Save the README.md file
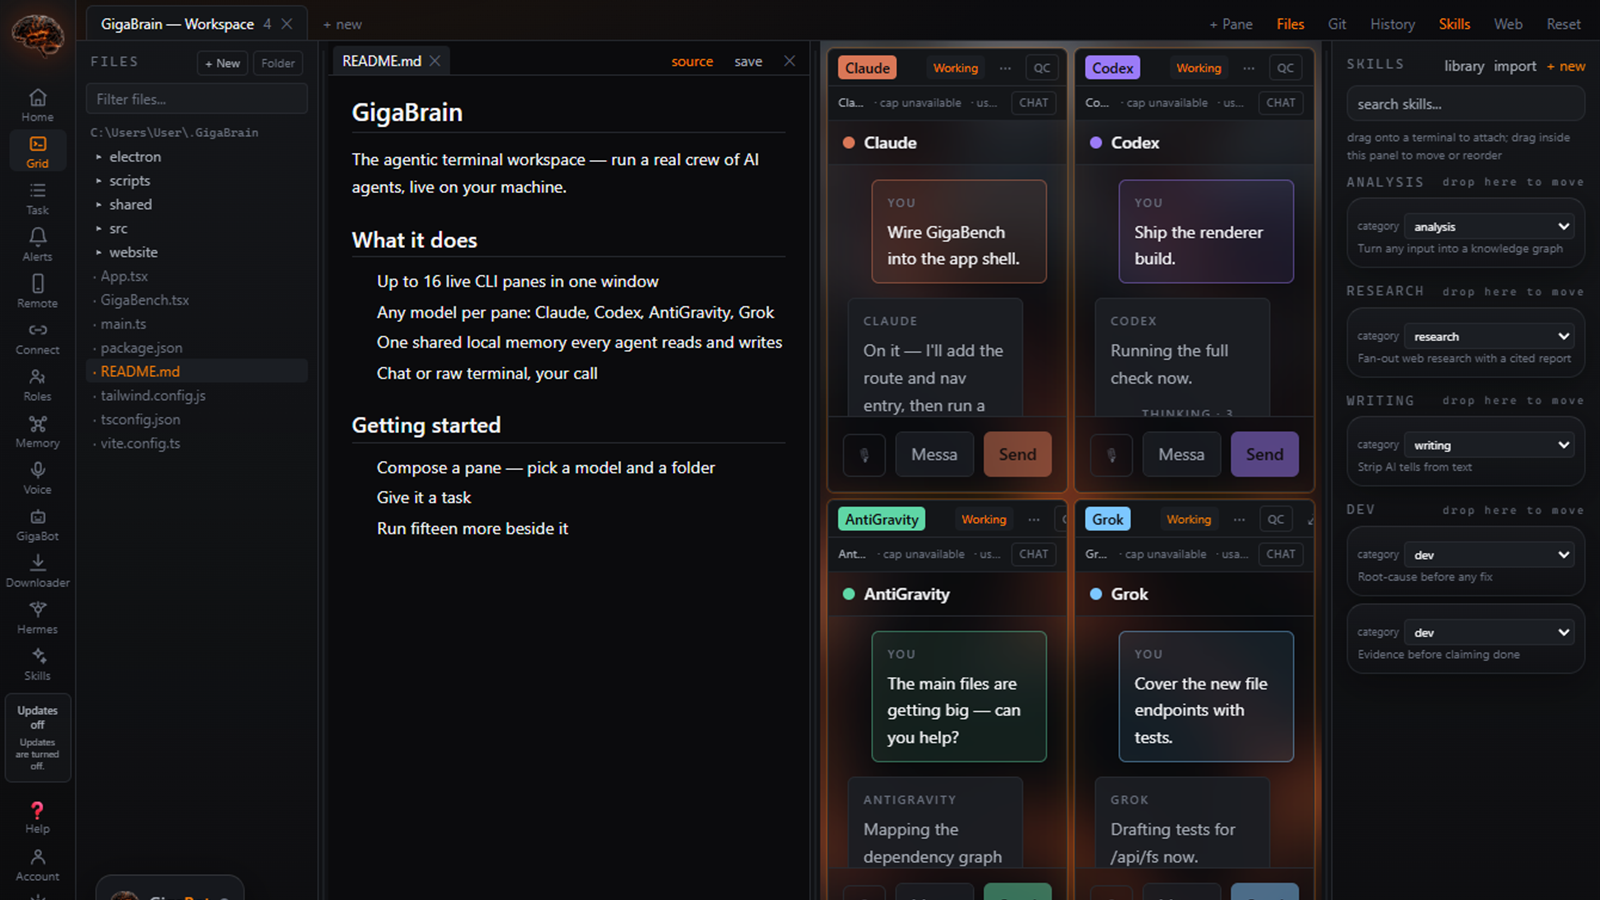This screenshot has height=900, width=1600. tap(748, 62)
